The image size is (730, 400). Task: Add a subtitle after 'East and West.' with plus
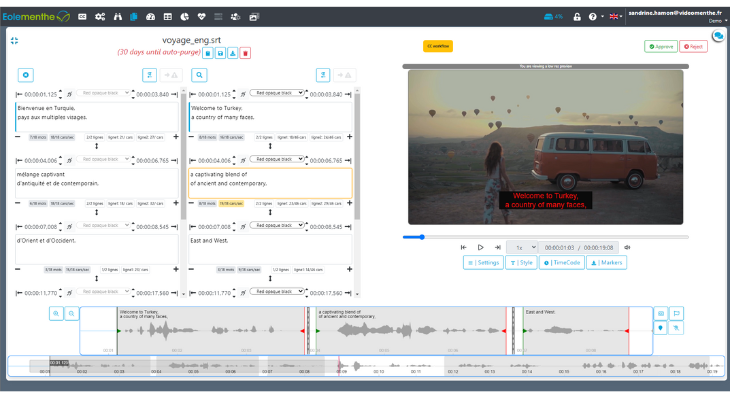(349, 269)
